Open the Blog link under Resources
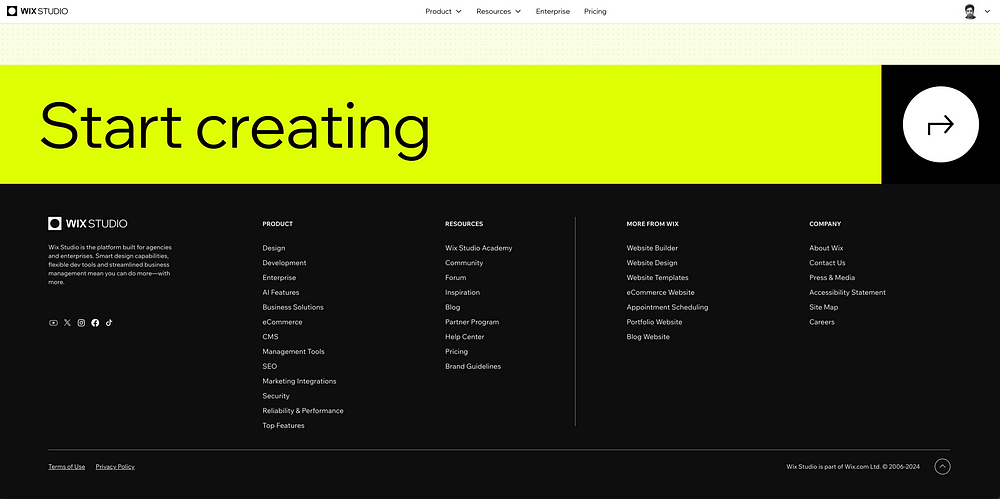The height and width of the screenshot is (499, 1000). (x=453, y=307)
